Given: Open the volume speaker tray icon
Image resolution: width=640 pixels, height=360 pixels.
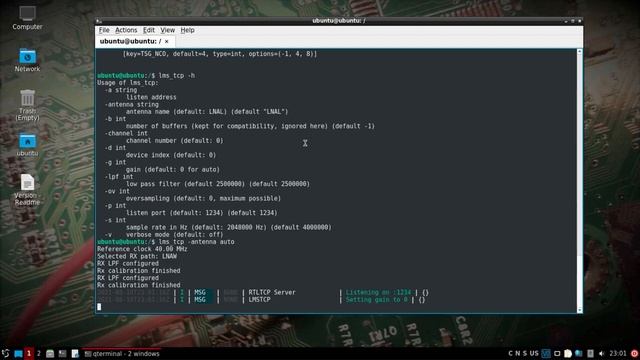Looking at the screenshot, I should [x=601, y=353].
